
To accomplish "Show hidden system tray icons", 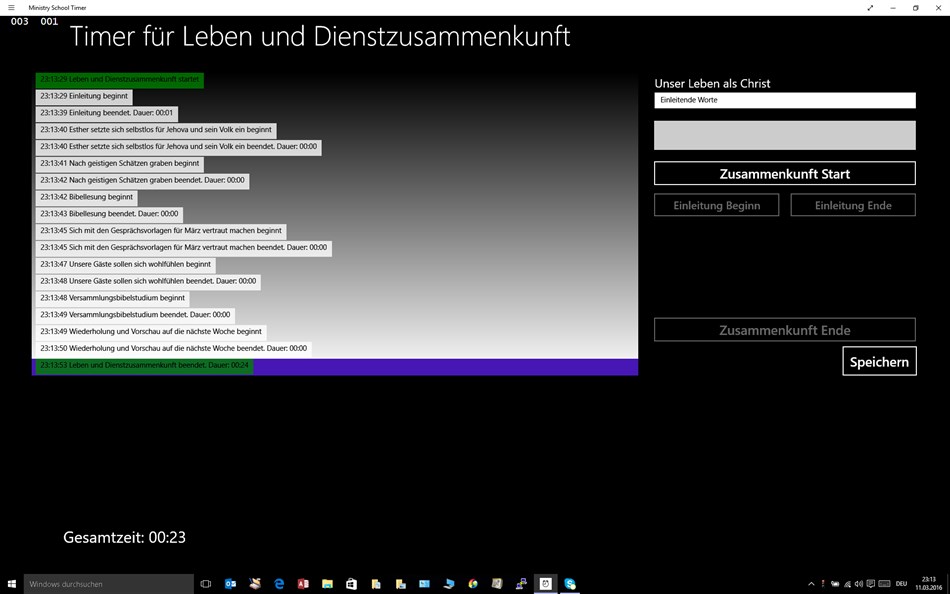I will tap(811, 584).
